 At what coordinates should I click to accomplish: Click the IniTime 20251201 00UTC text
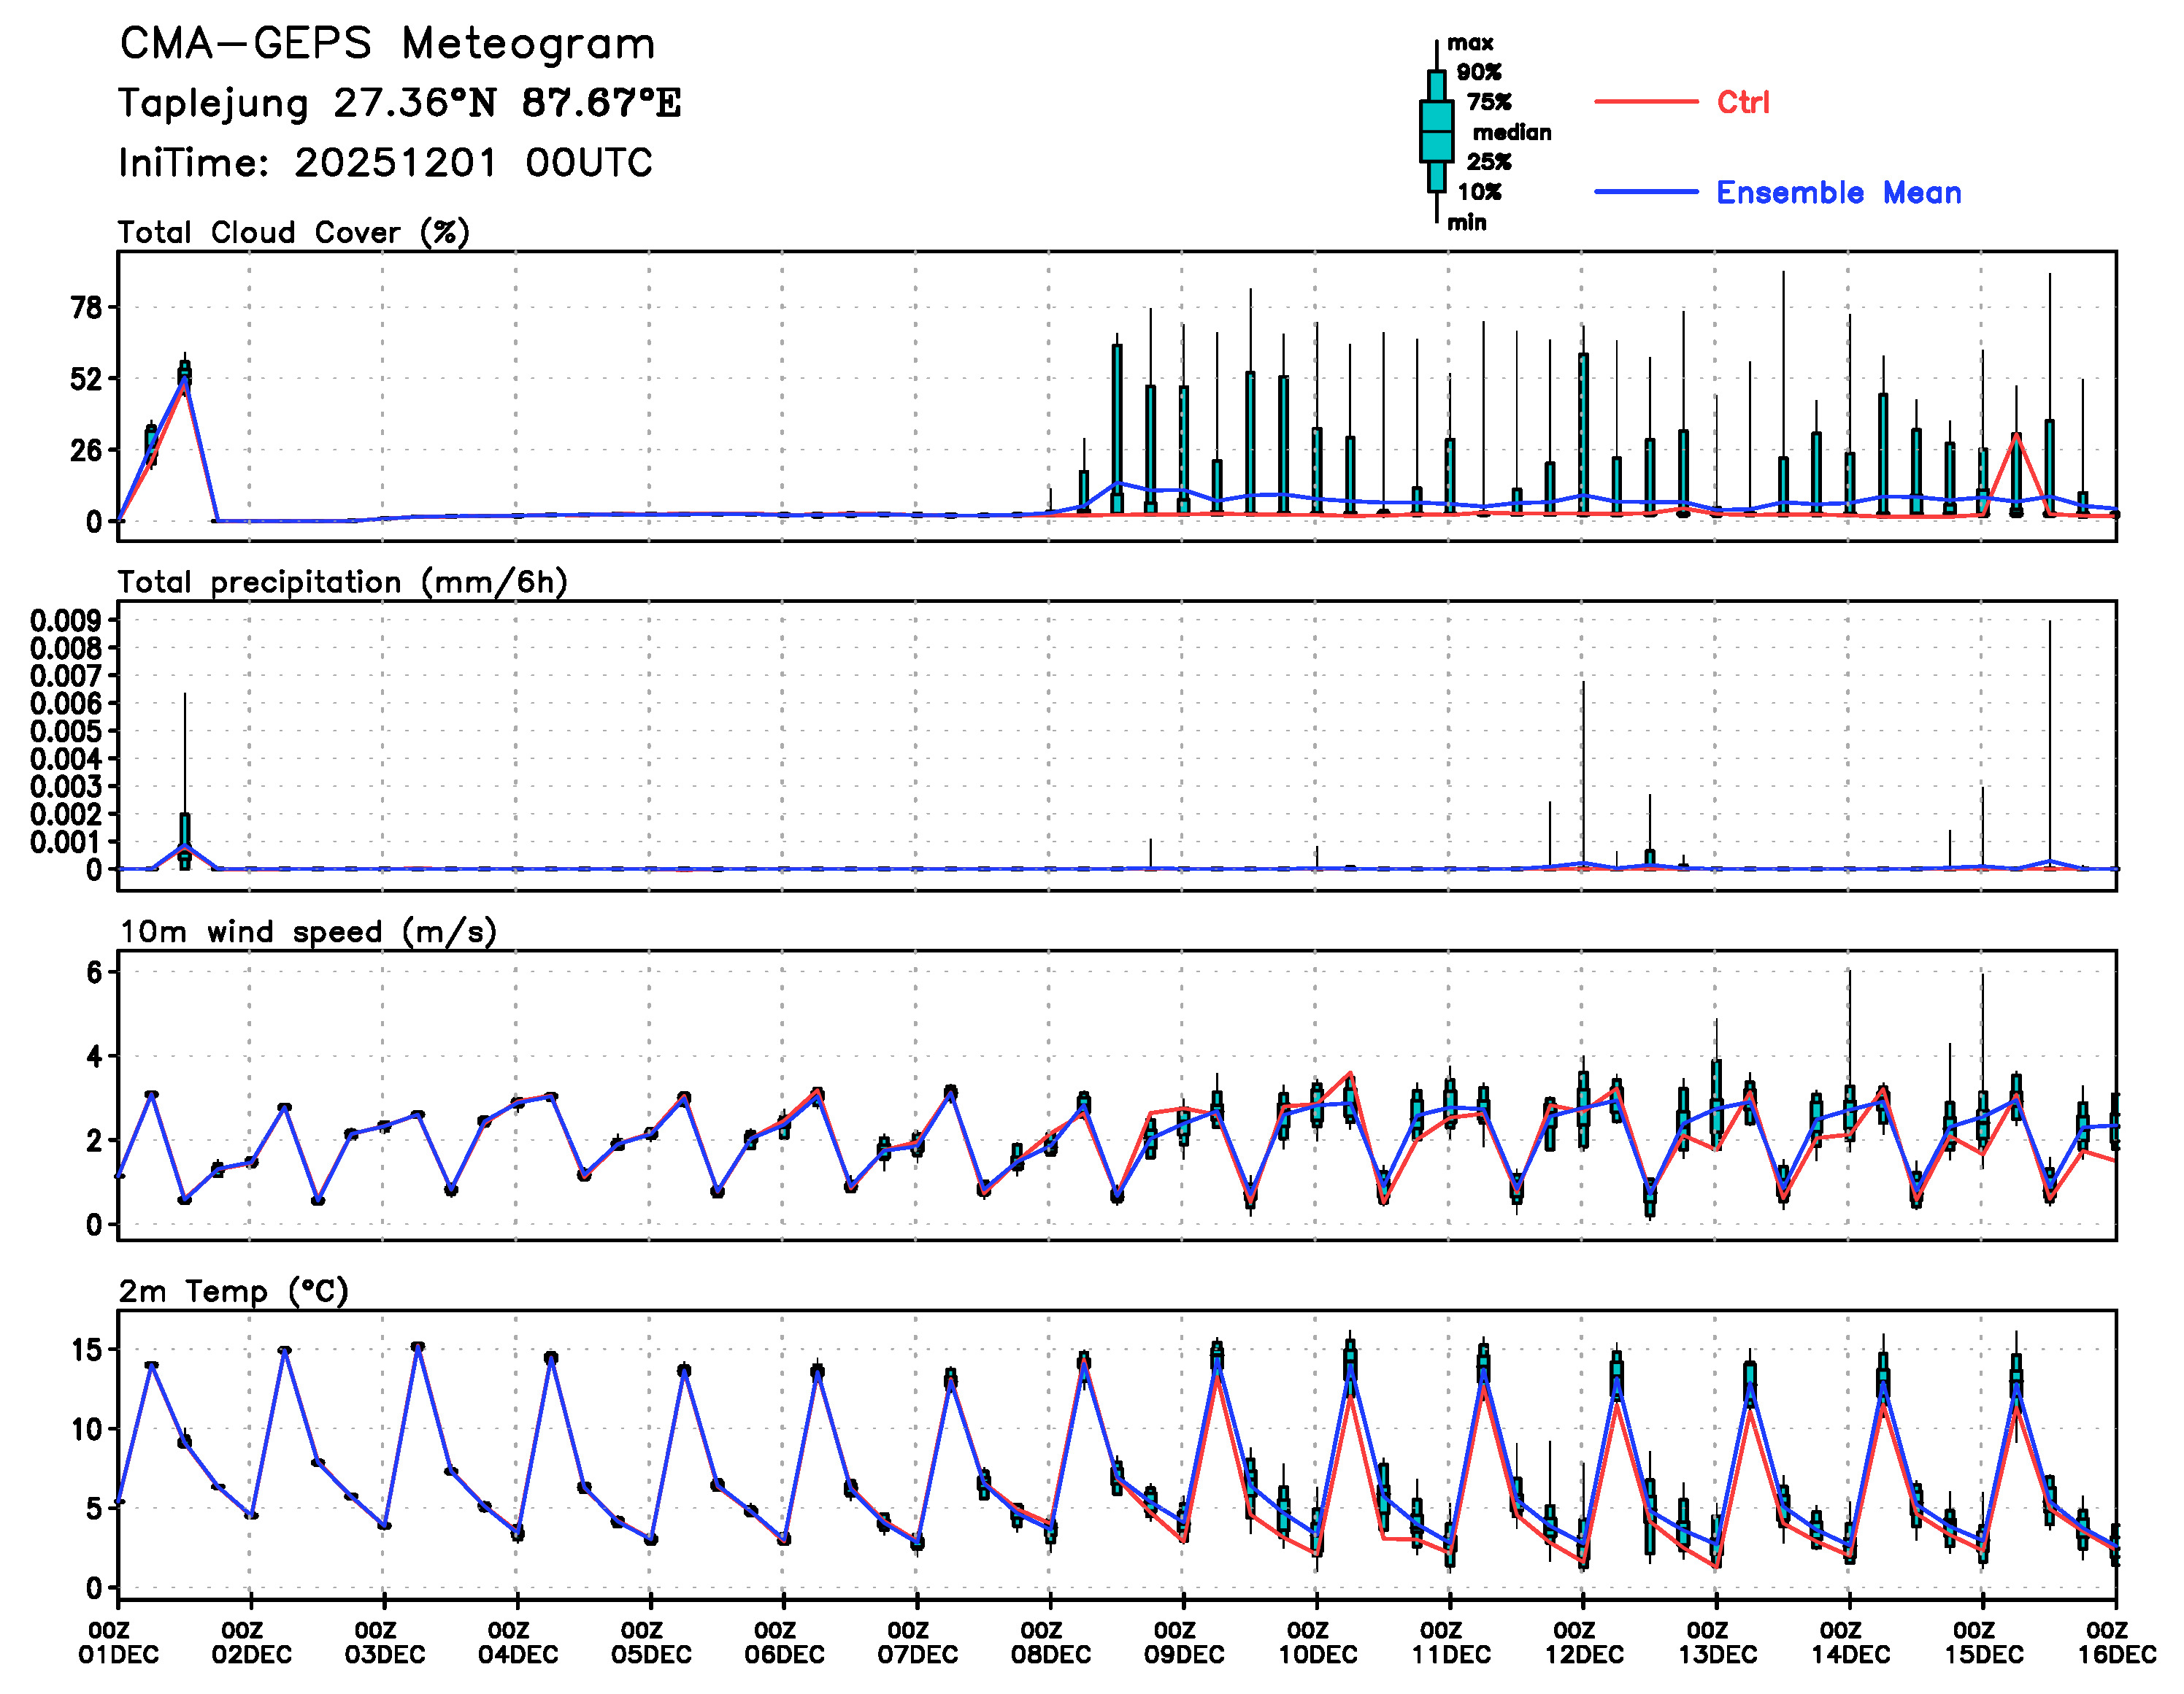pos(385,163)
